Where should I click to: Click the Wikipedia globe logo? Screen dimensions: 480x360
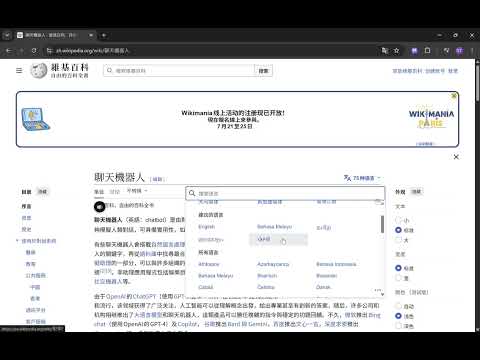pos(39,70)
